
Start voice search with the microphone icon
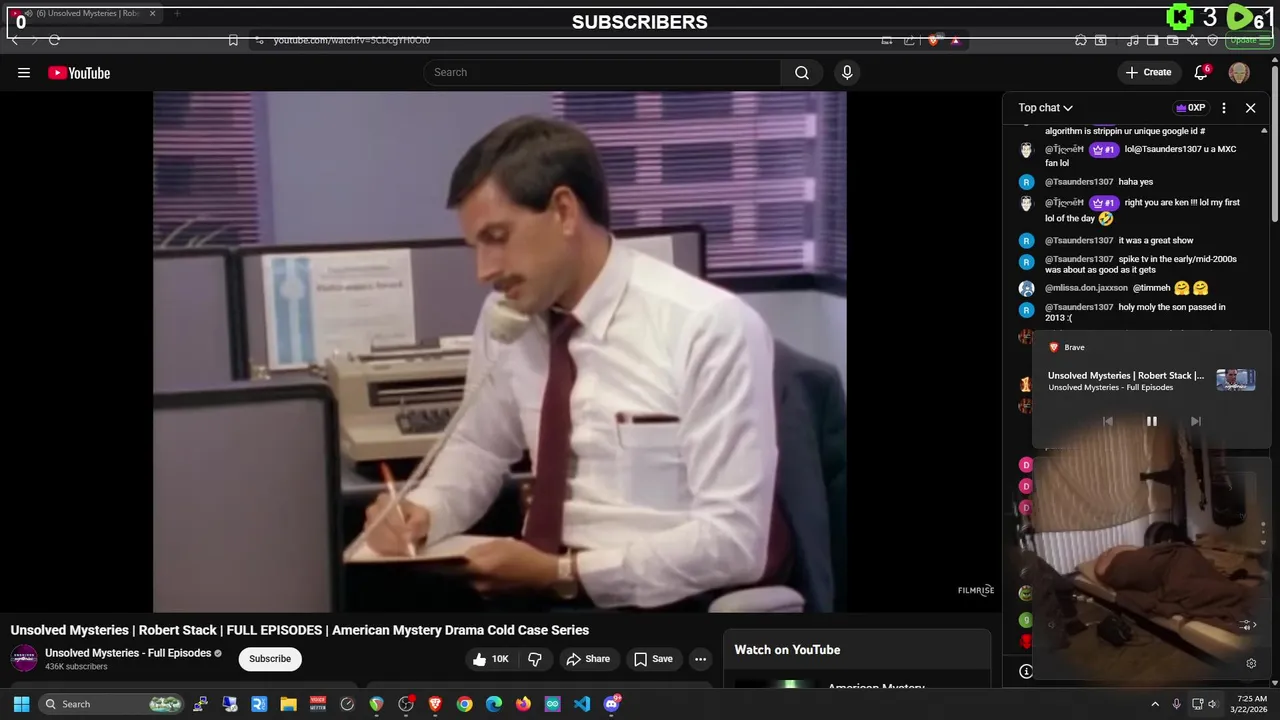click(847, 72)
